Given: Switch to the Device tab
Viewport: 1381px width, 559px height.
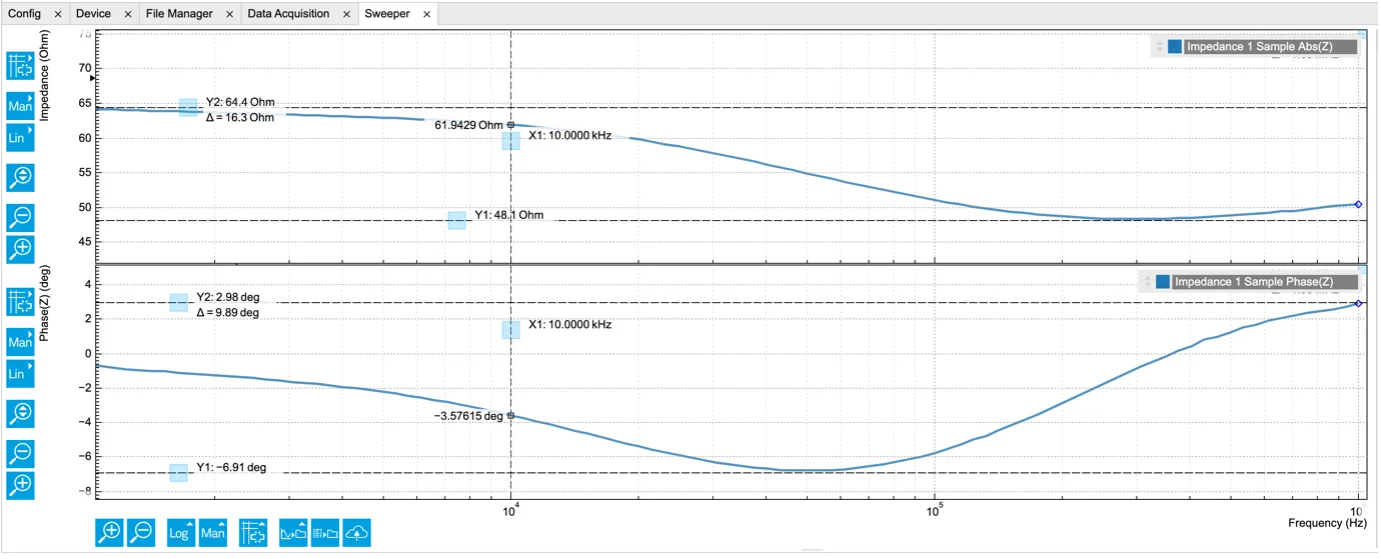Looking at the screenshot, I should [93, 13].
